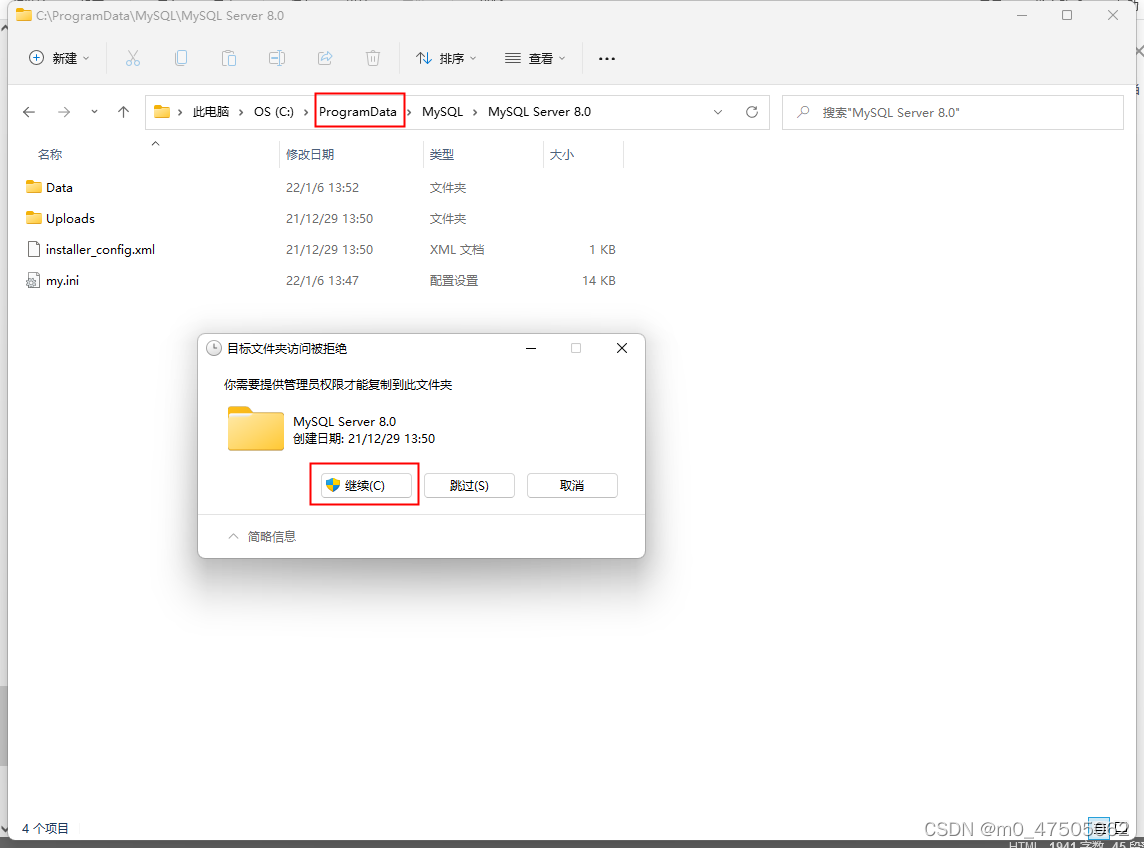This screenshot has height=848, width=1144.
Task: Sort by Type (类型) column header
Action: (441, 155)
